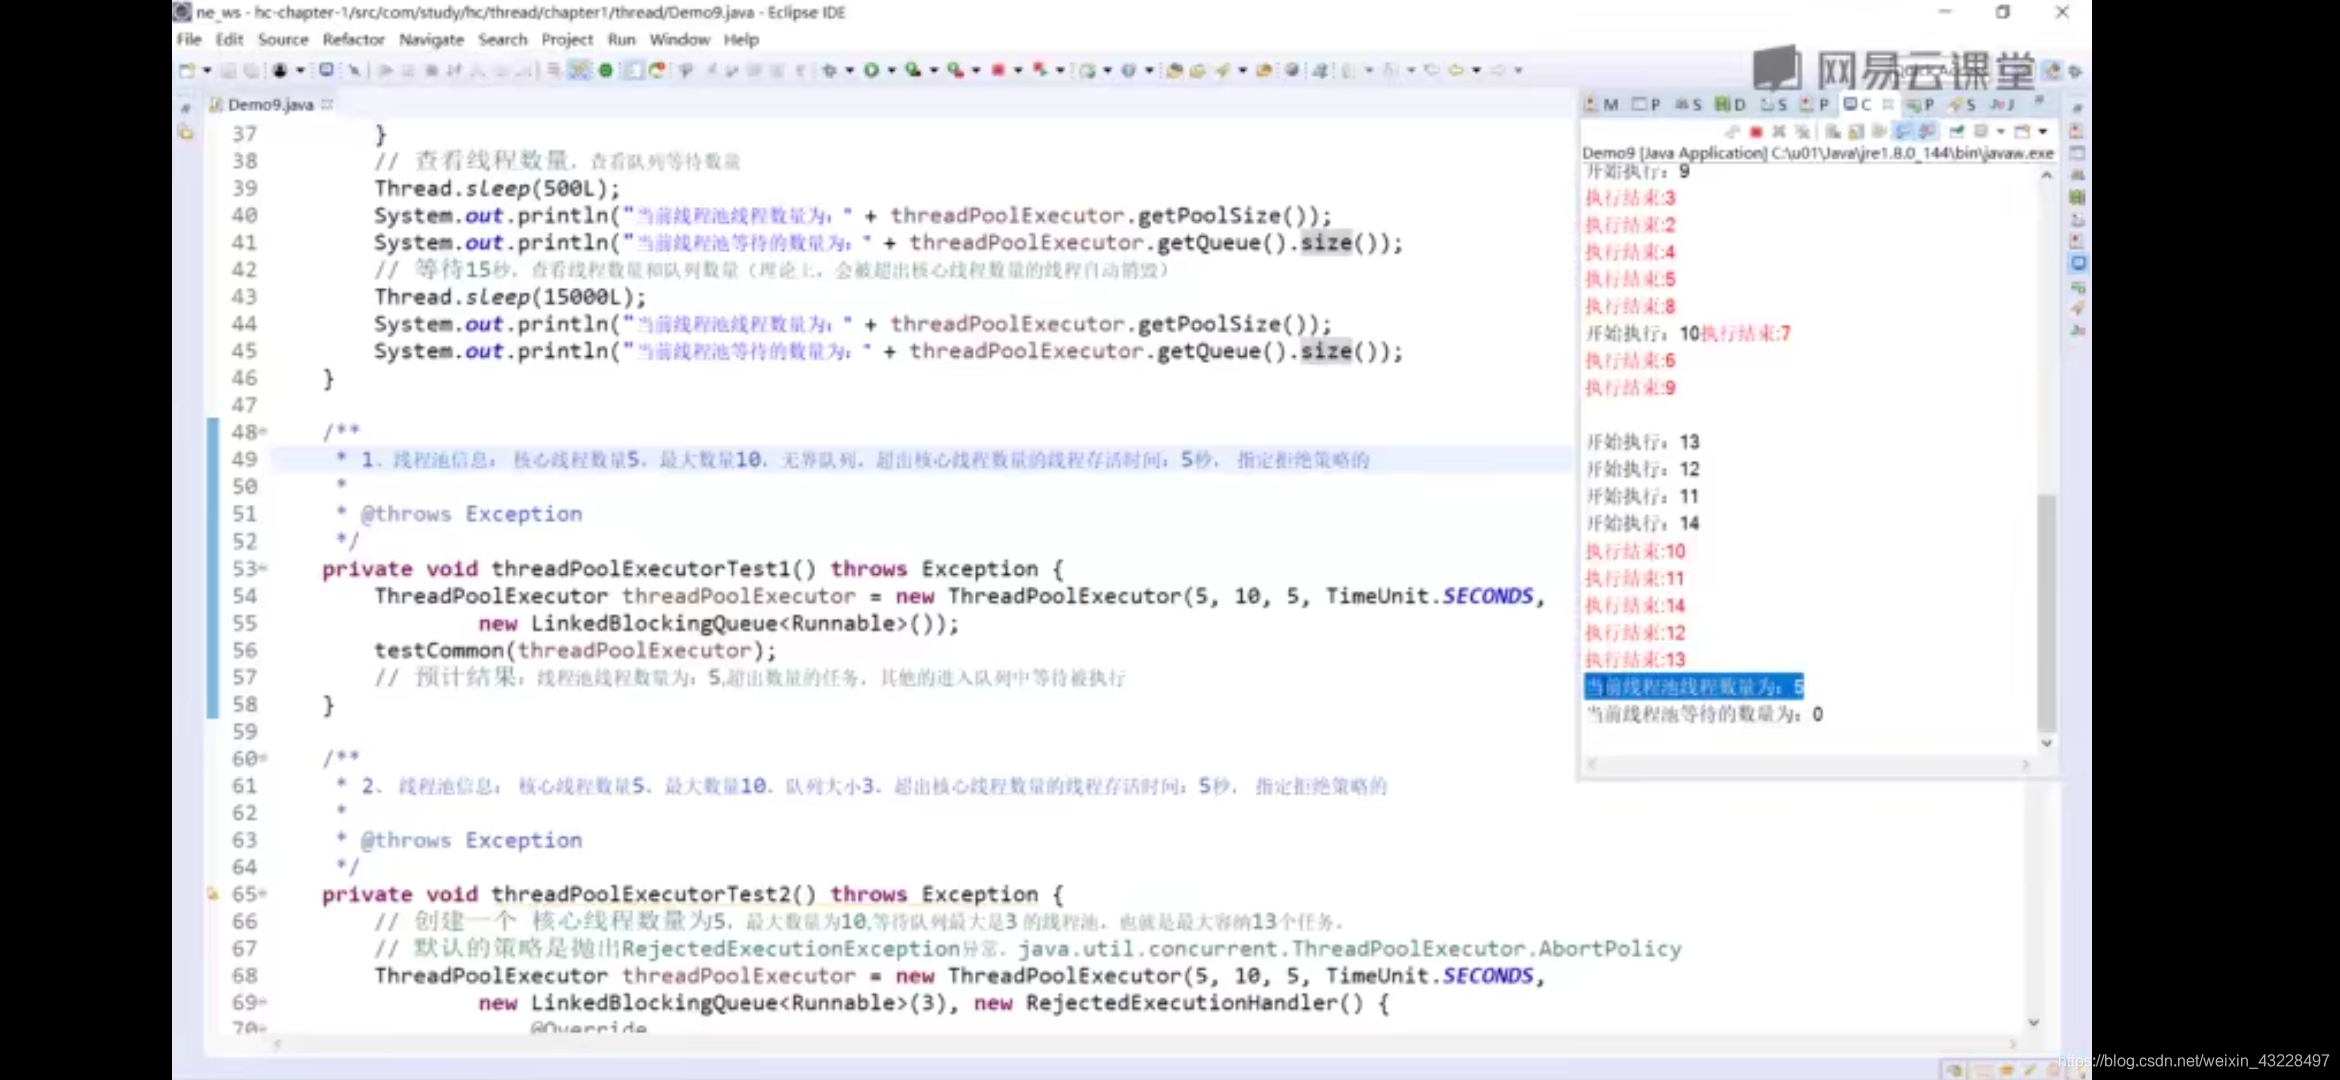Open the Back navigation history dropdown
Screen dimensions: 2340x1080
tap(1477, 70)
